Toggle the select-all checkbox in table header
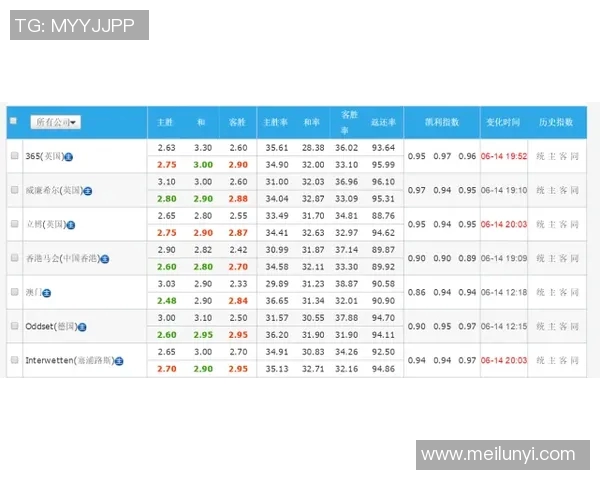The height and width of the screenshot is (480, 600). (13, 121)
